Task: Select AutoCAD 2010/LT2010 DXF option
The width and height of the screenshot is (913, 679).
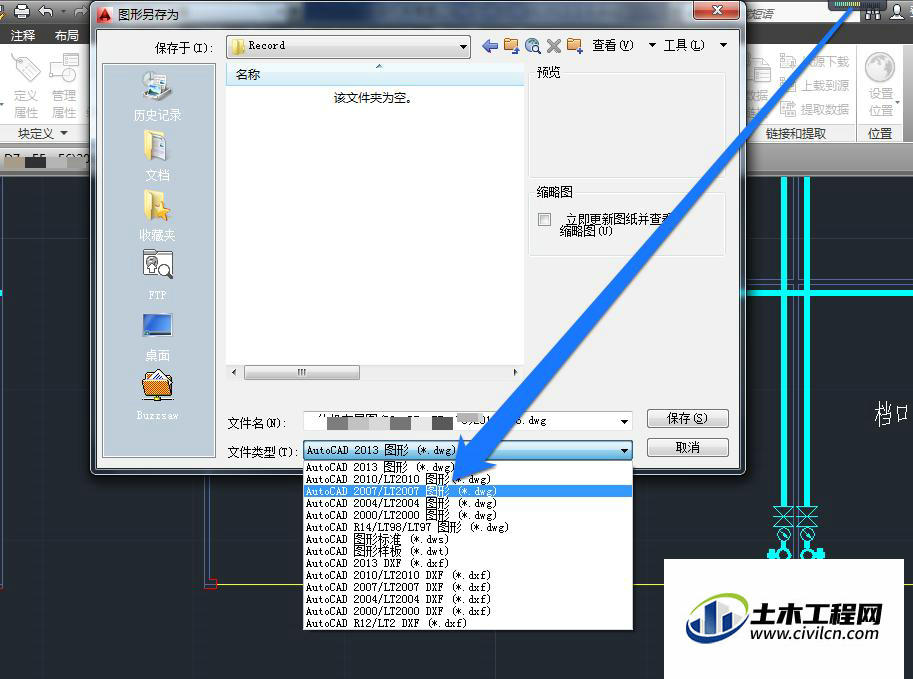Action: [x=468, y=575]
